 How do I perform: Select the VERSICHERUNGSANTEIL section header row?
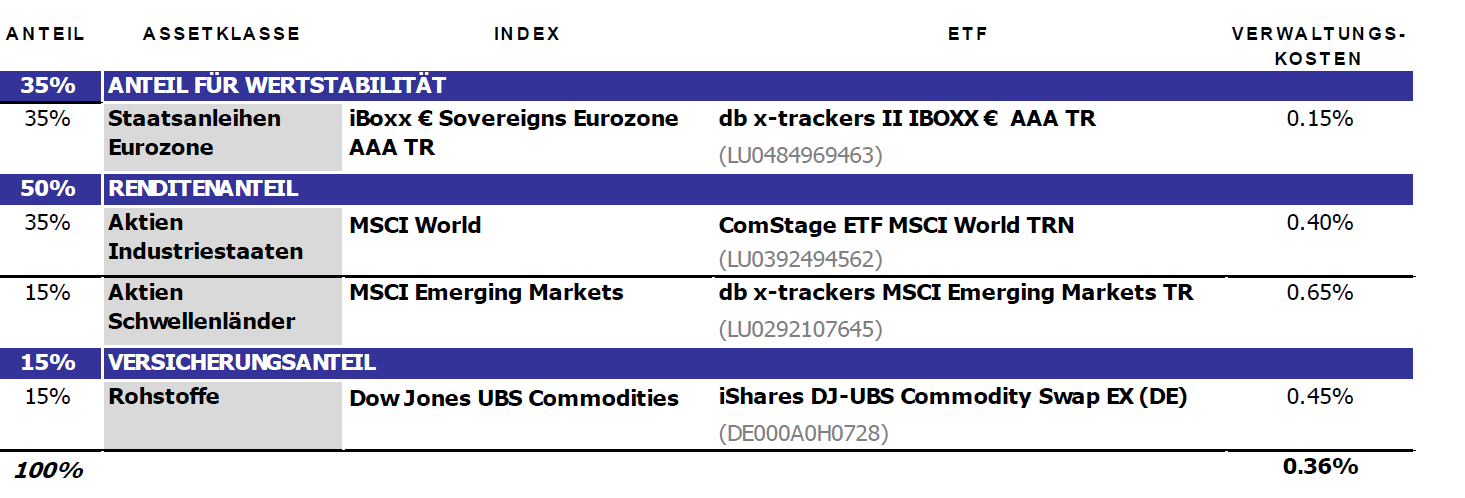pyautogui.click(x=242, y=362)
